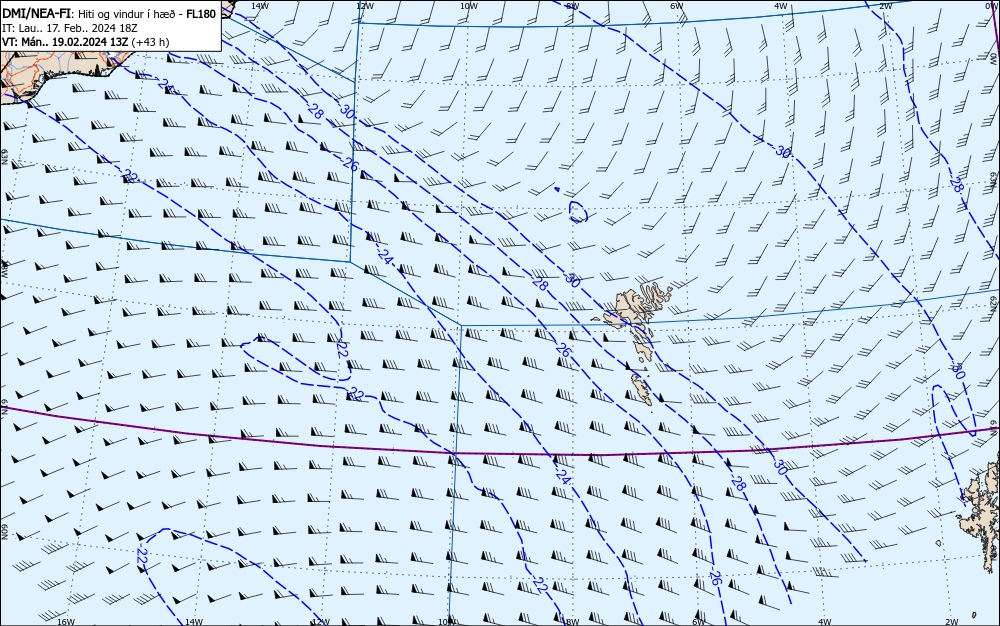Click the 'IT: Lau.. 17. Feb.. 2024 18Z' line

coord(70,28)
